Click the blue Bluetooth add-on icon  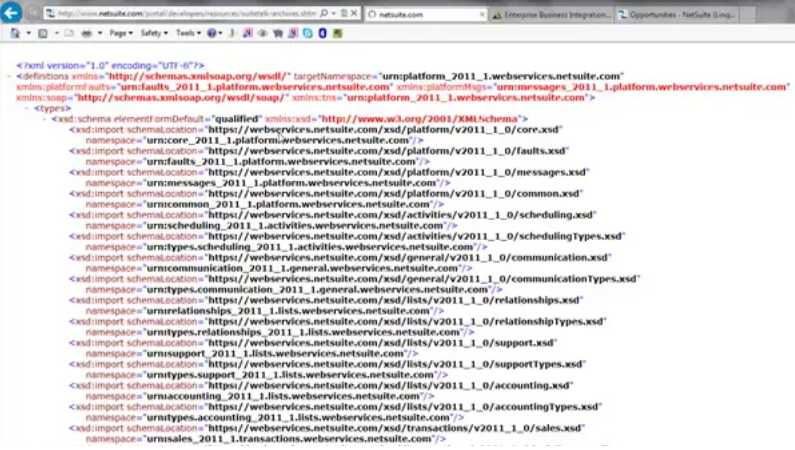[322, 33]
